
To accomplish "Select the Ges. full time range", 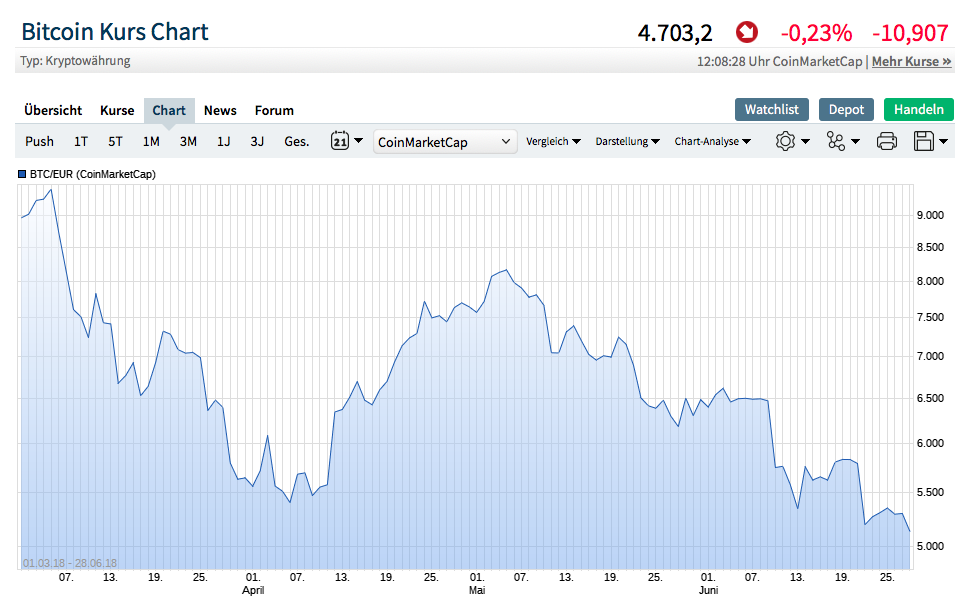I will (x=296, y=141).
